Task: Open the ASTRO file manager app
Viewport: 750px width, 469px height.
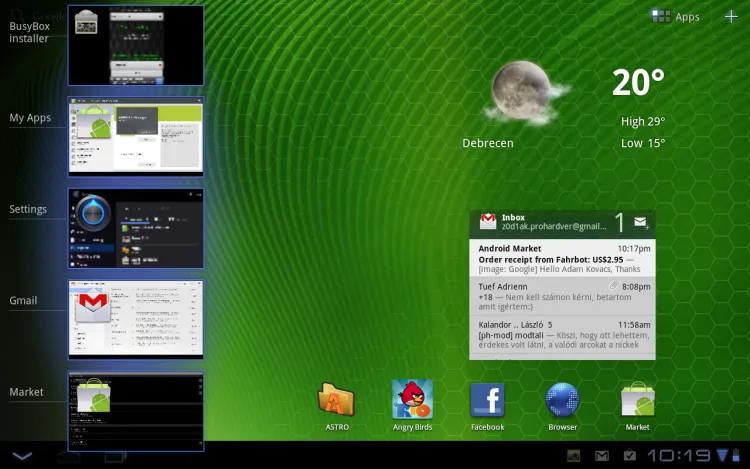Action: coord(336,401)
